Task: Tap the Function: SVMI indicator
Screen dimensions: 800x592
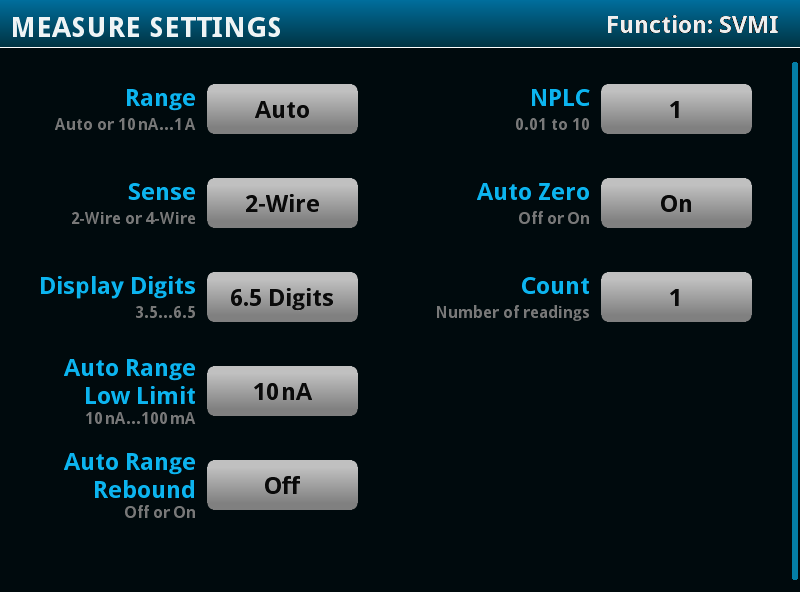Action: pyautogui.click(x=692, y=25)
